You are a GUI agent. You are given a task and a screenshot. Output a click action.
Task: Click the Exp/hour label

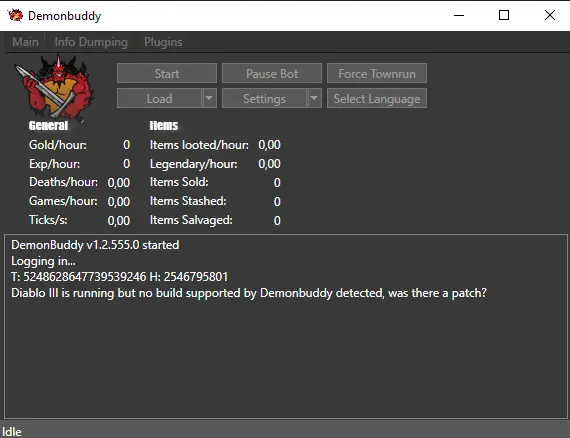click(55, 164)
